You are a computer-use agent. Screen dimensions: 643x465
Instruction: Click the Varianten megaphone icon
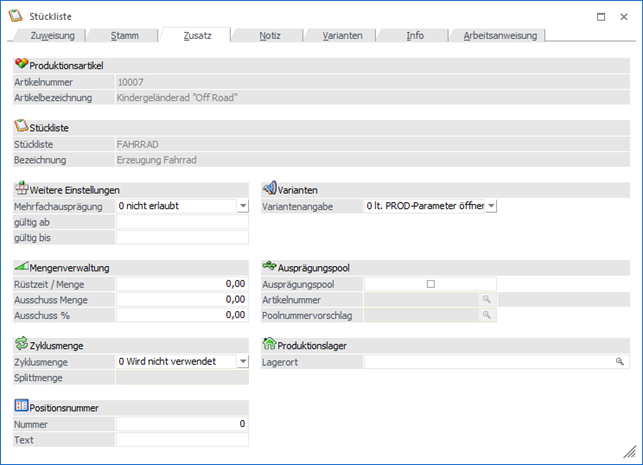click(269, 189)
